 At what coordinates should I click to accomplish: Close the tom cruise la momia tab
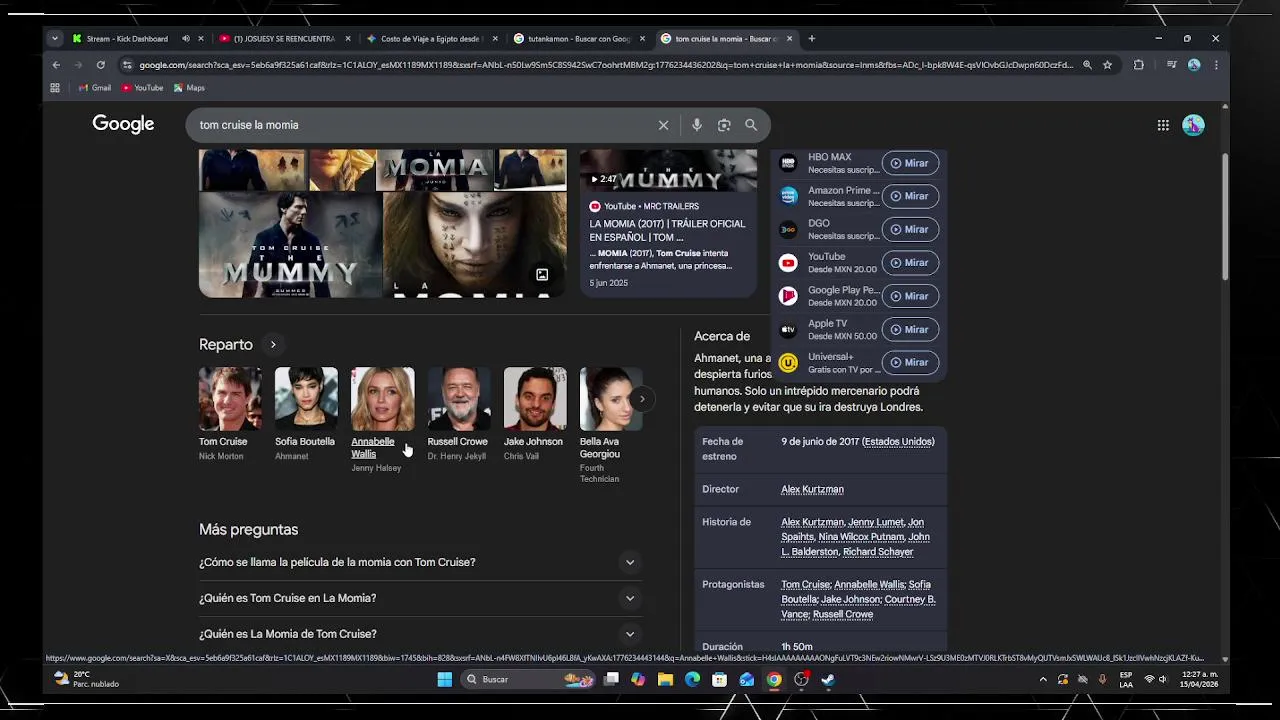pos(789,39)
